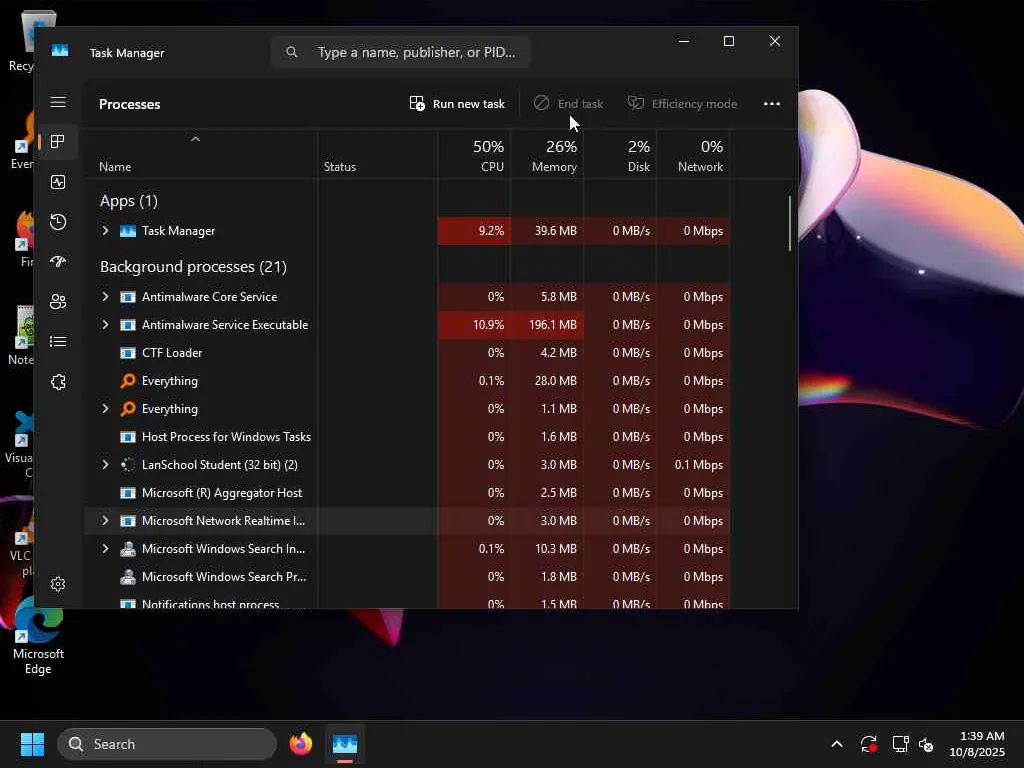Select the CTF Loader row

(x=407, y=353)
